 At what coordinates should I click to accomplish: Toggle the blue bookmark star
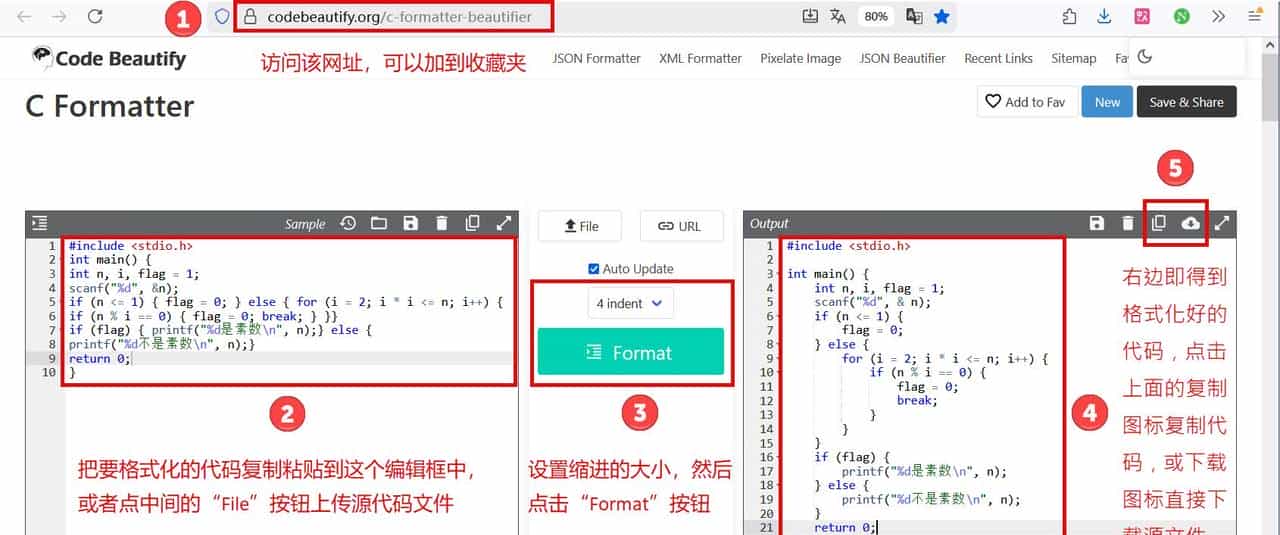point(942,17)
